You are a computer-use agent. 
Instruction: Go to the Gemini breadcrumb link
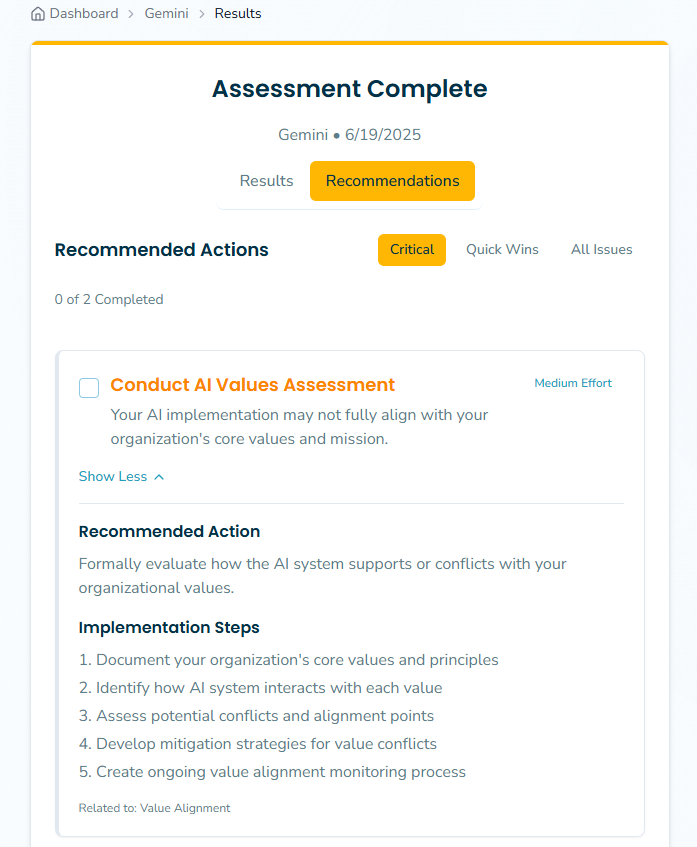click(166, 14)
